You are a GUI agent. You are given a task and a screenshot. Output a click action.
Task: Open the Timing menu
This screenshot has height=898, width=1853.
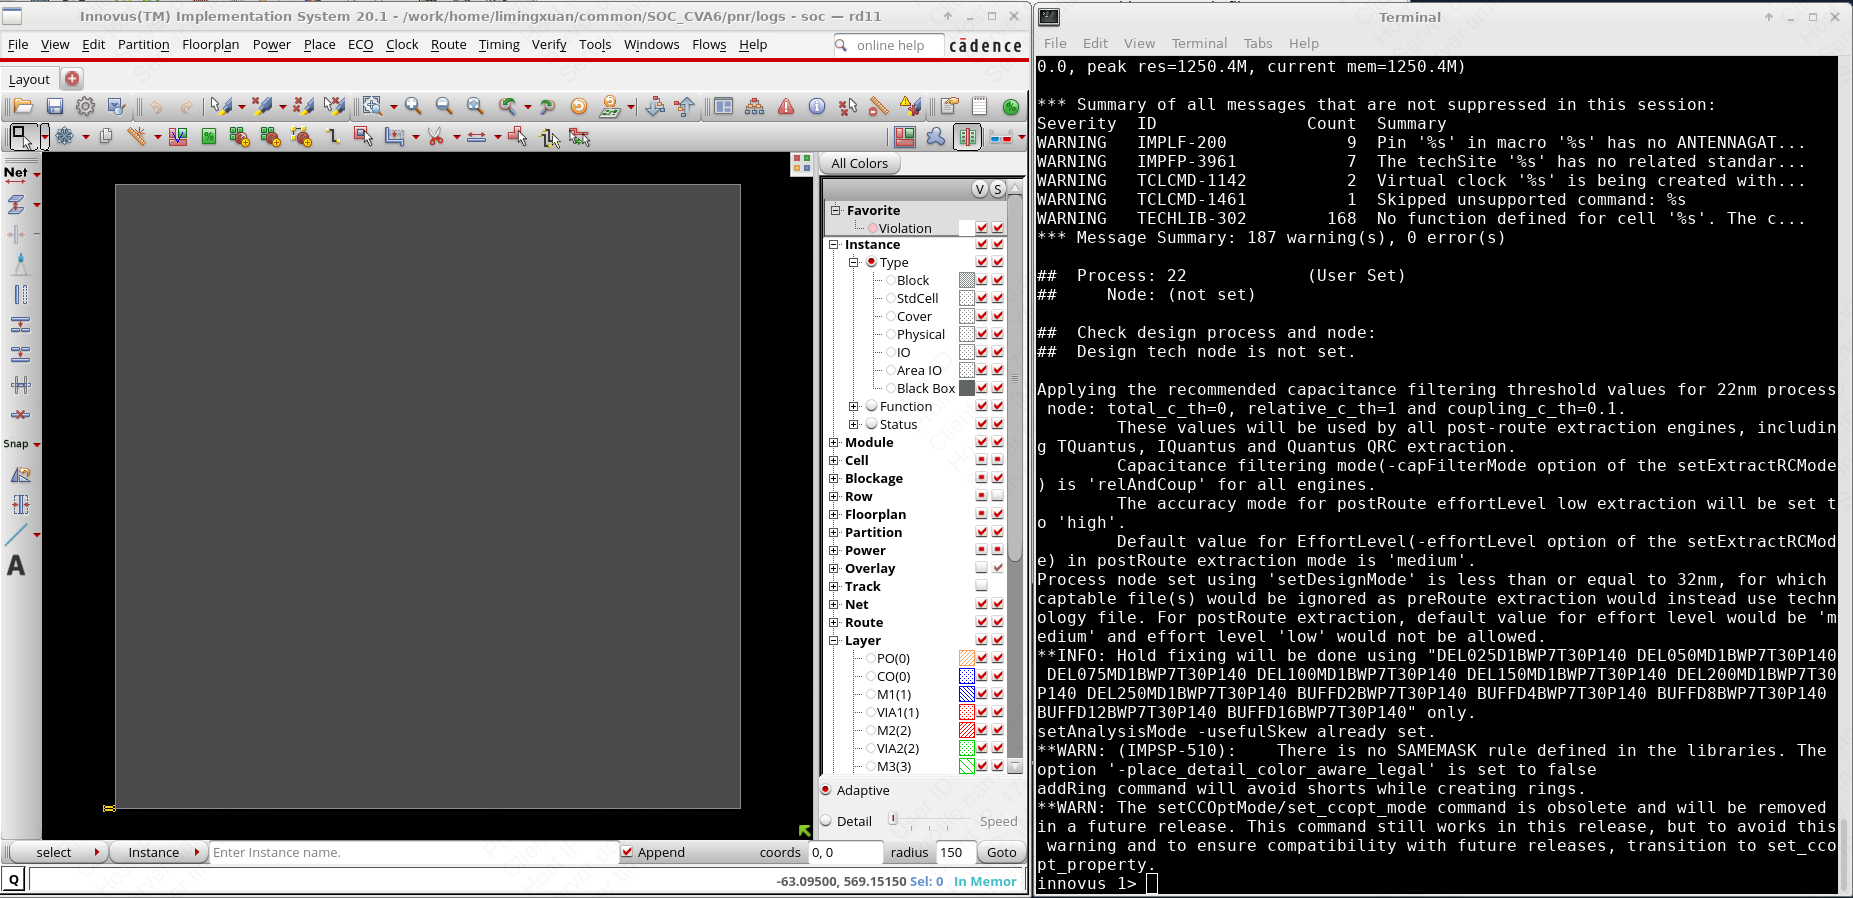498,44
